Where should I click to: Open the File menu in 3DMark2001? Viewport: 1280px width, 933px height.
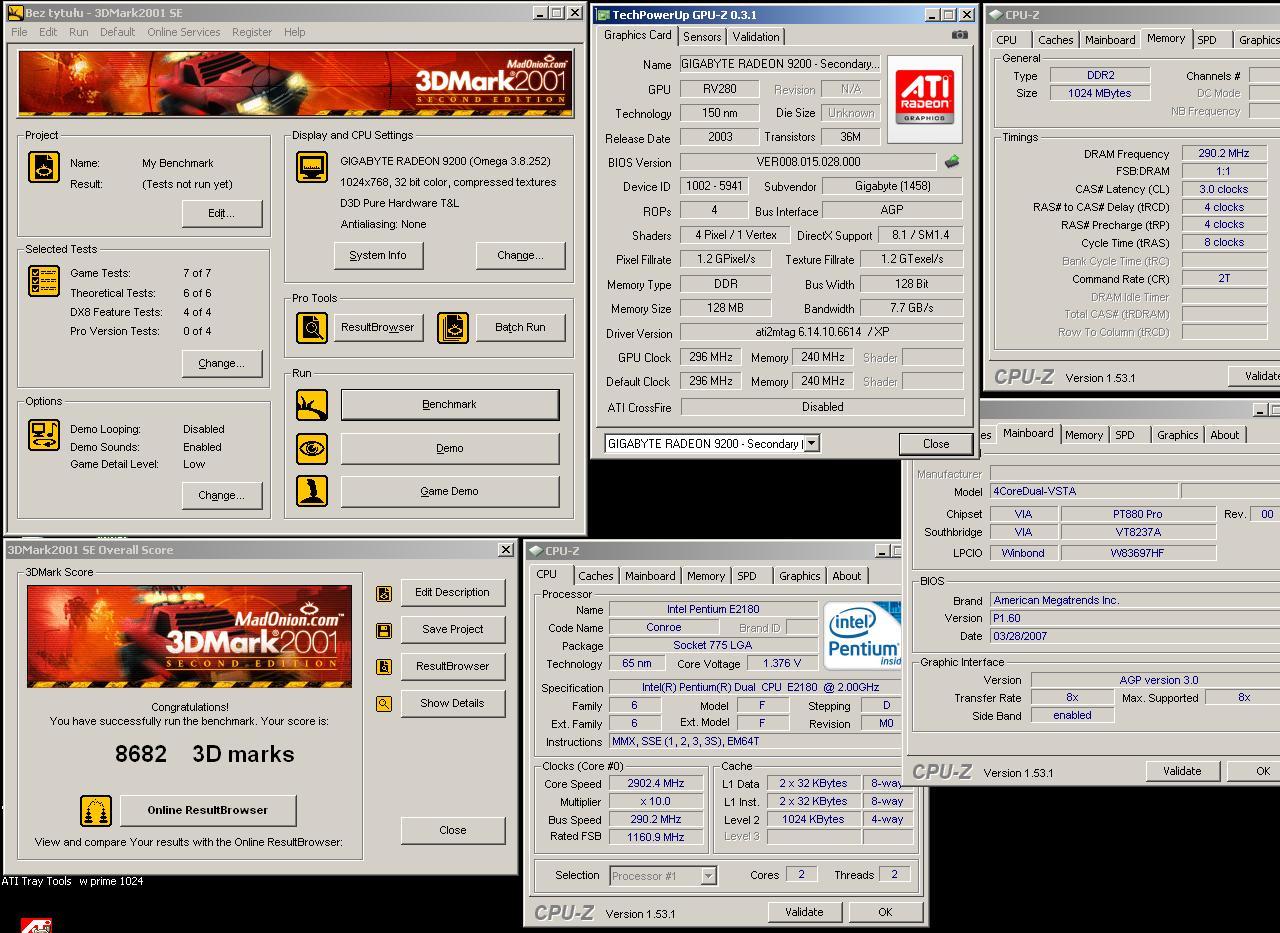(19, 32)
